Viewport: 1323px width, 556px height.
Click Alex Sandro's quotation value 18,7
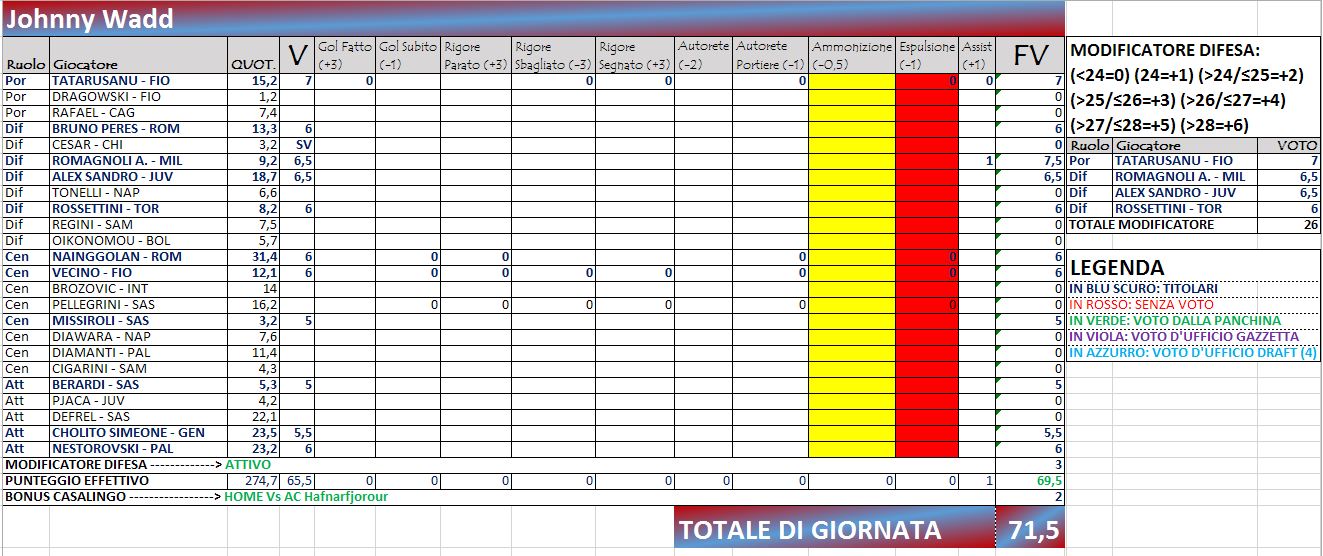pos(254,176)
